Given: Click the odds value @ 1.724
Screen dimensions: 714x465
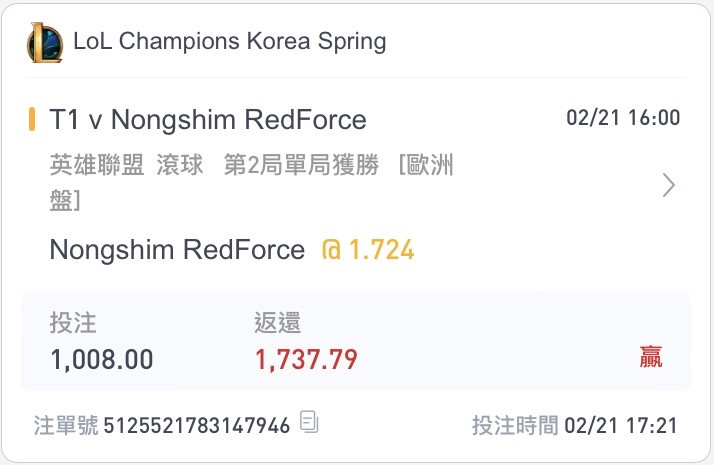Looking at the screenshot, I should pyautogui.click(x=368, y=250).
